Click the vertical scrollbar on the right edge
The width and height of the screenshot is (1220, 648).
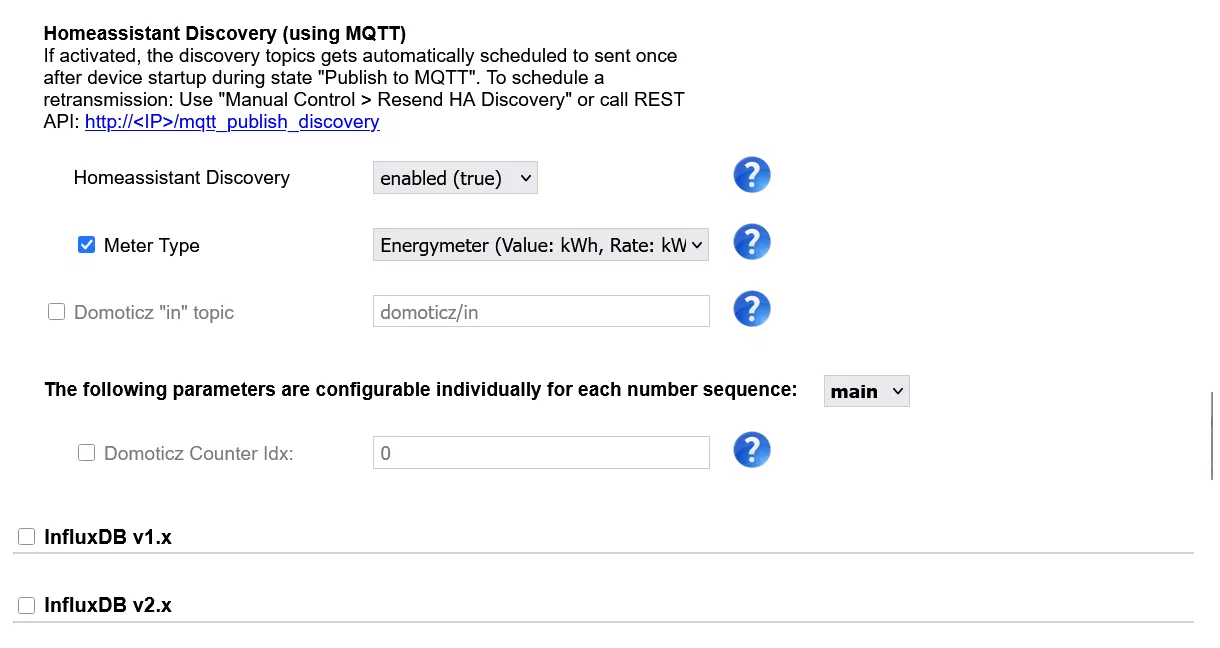point(1212,436)
